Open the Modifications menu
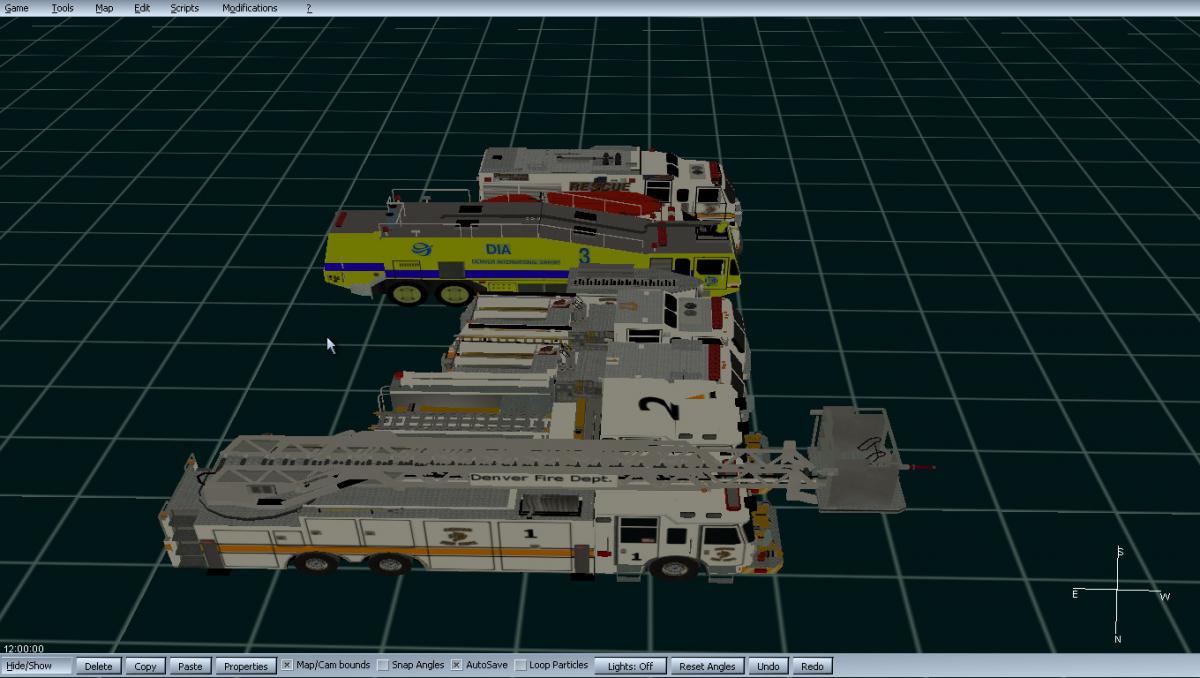This screenshot has width=1200, height=678. click(250, 8)
